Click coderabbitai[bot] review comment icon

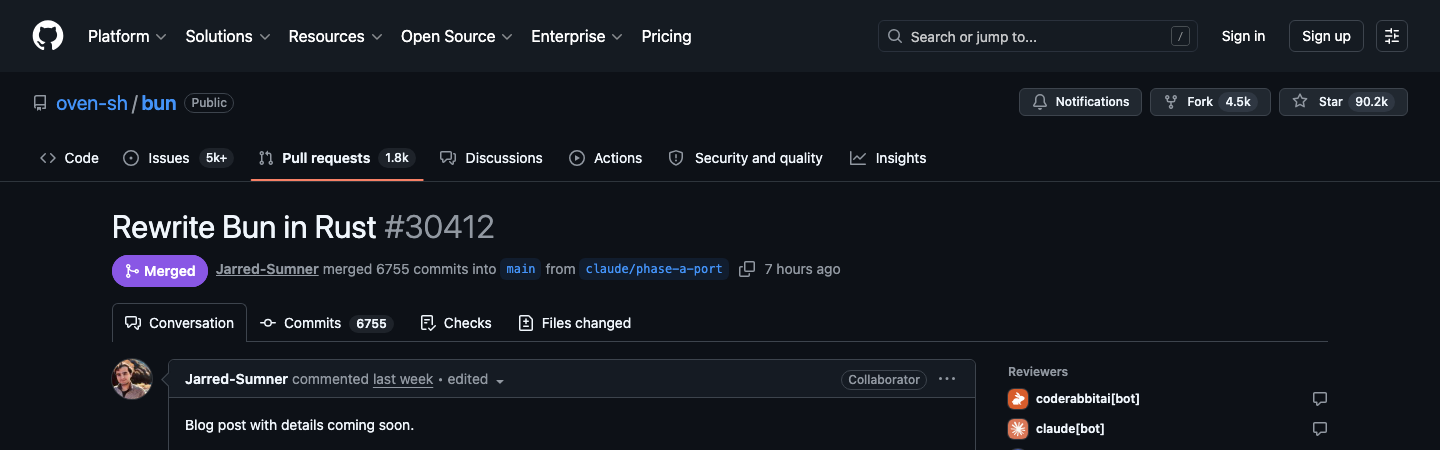(x=1320, y=399)
